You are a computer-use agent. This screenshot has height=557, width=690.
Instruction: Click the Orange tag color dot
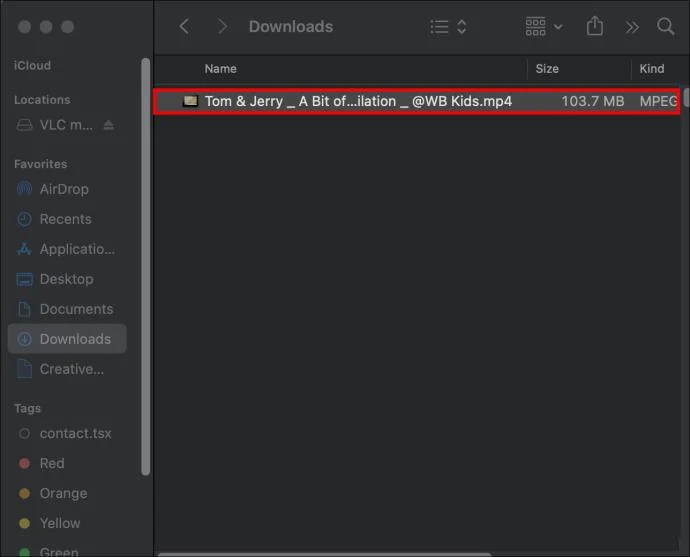[25, 493]
